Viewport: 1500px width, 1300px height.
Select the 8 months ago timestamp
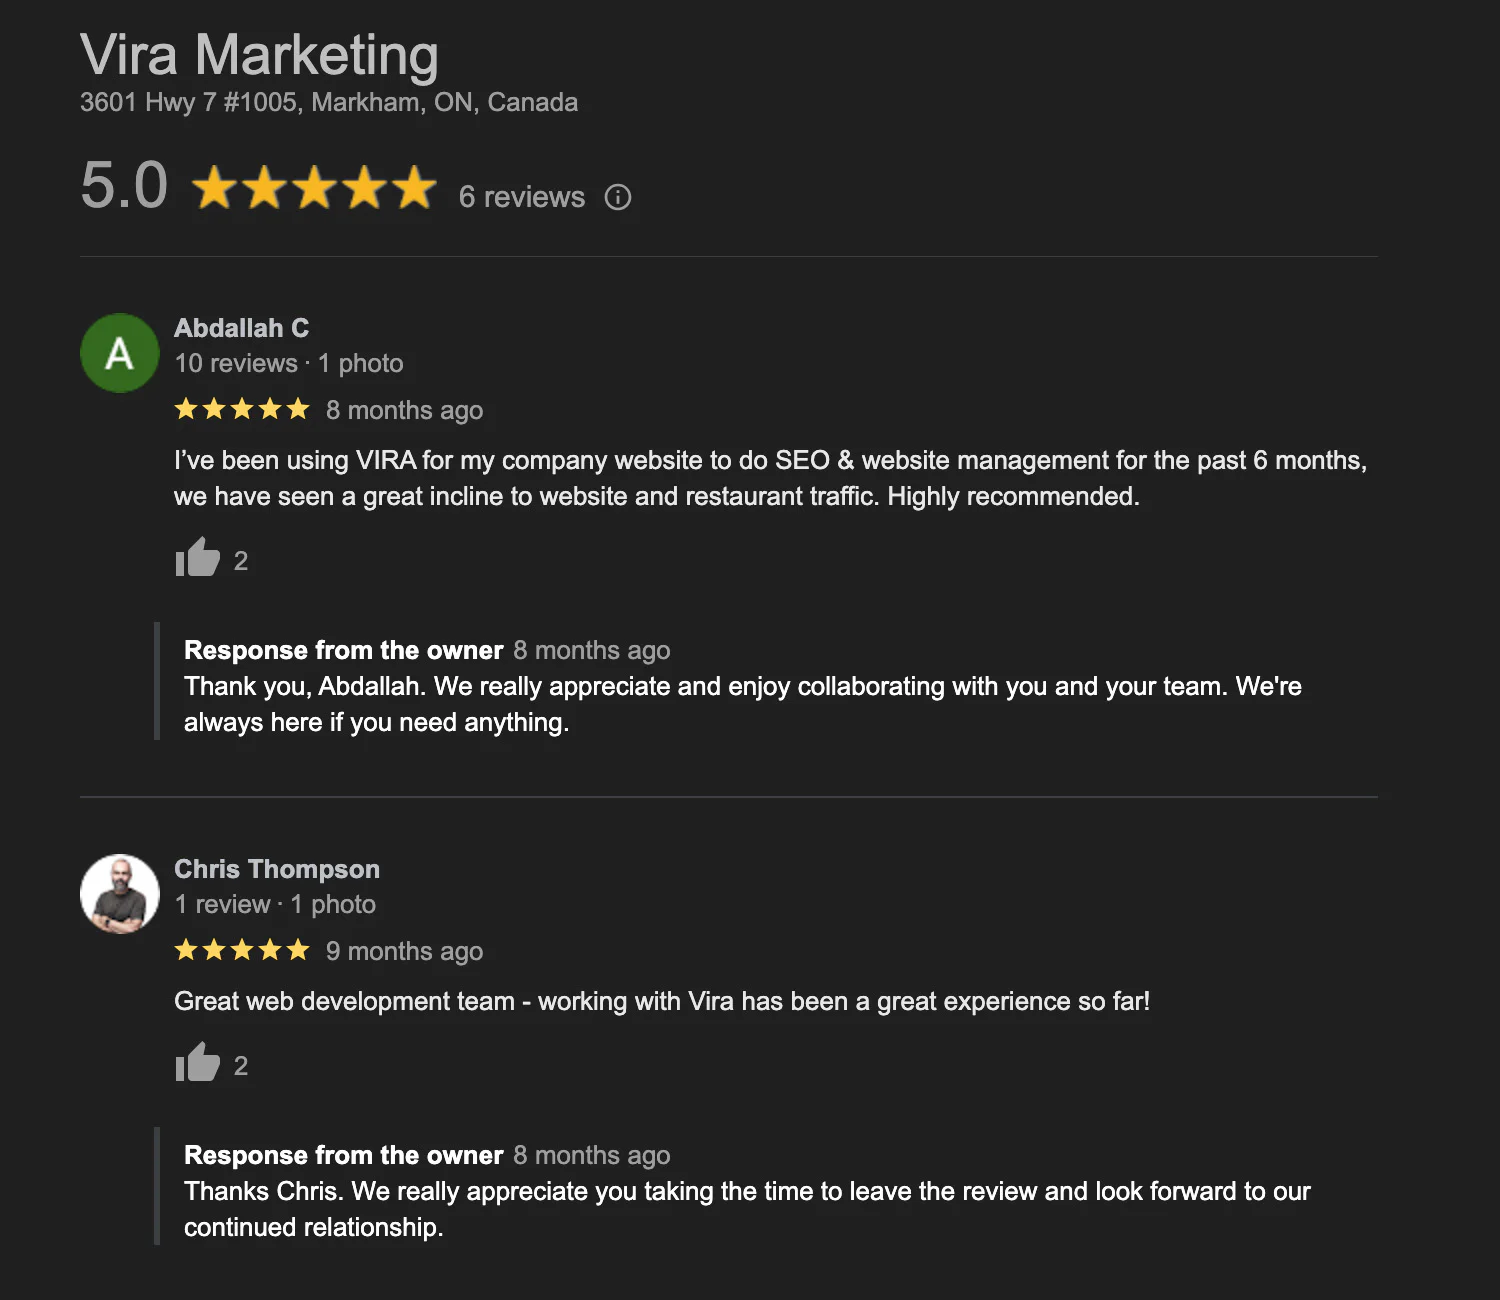405,410
